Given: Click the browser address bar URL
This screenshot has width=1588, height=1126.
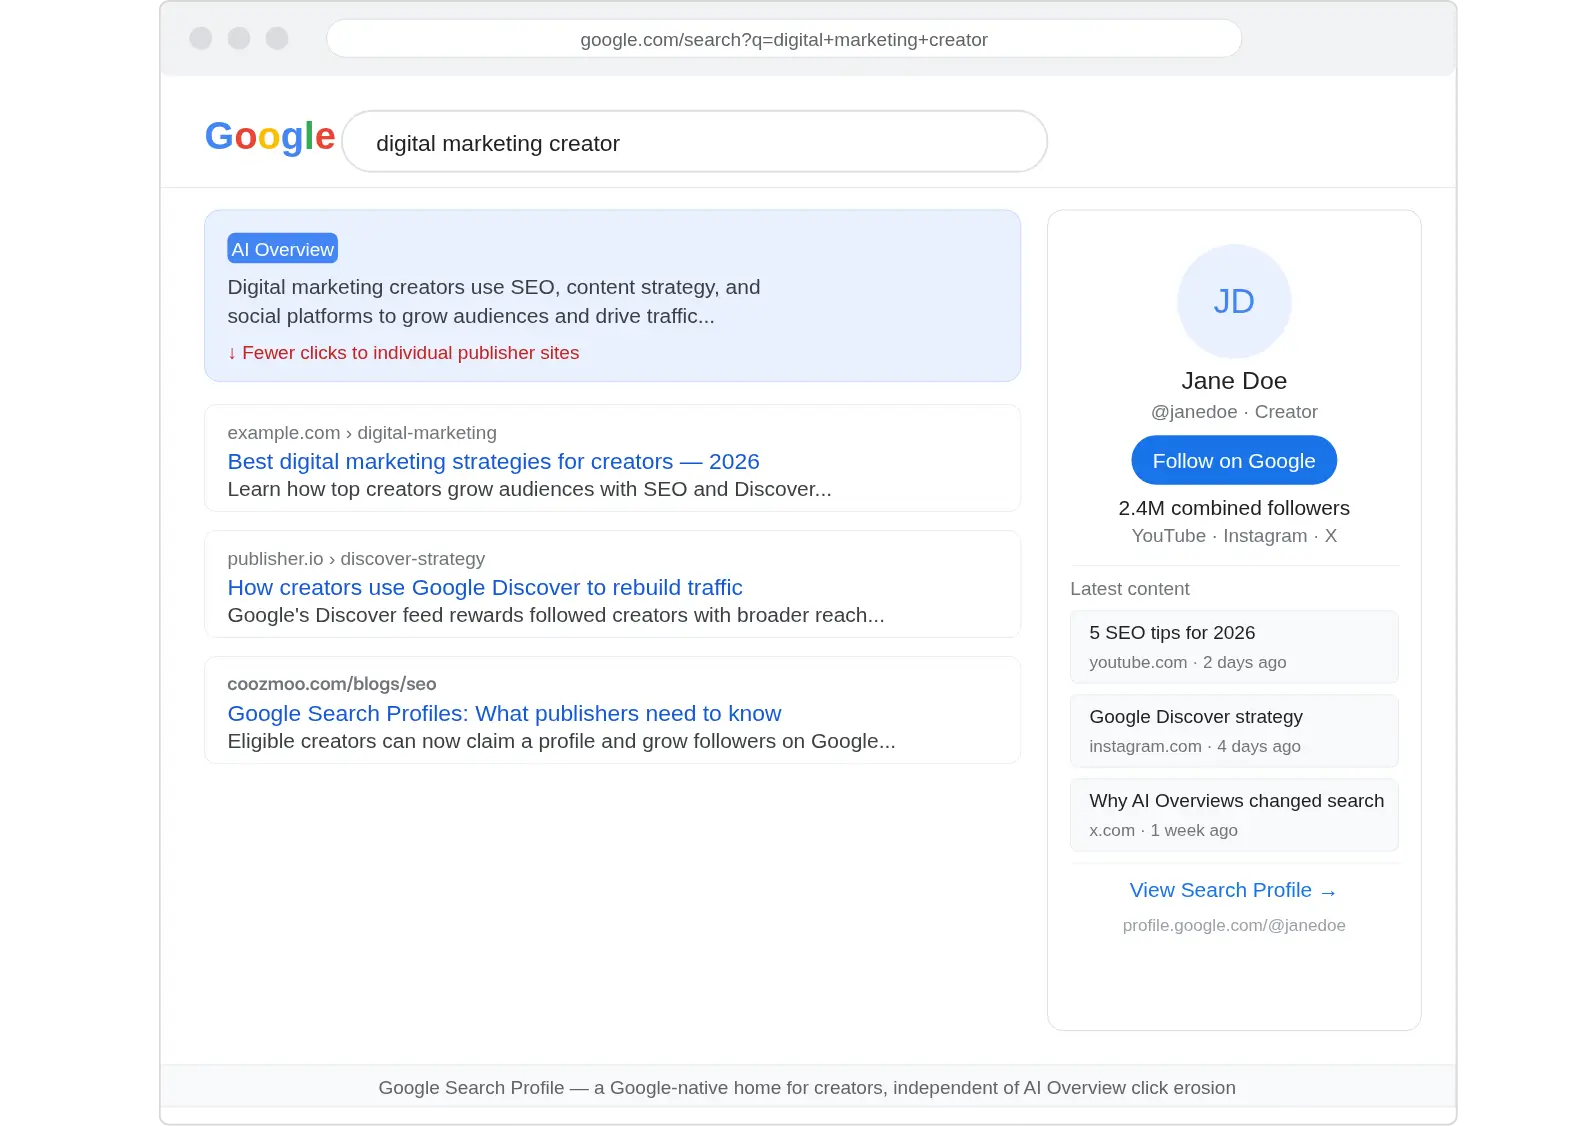Looking at the screenshot, I should point(784,39).
